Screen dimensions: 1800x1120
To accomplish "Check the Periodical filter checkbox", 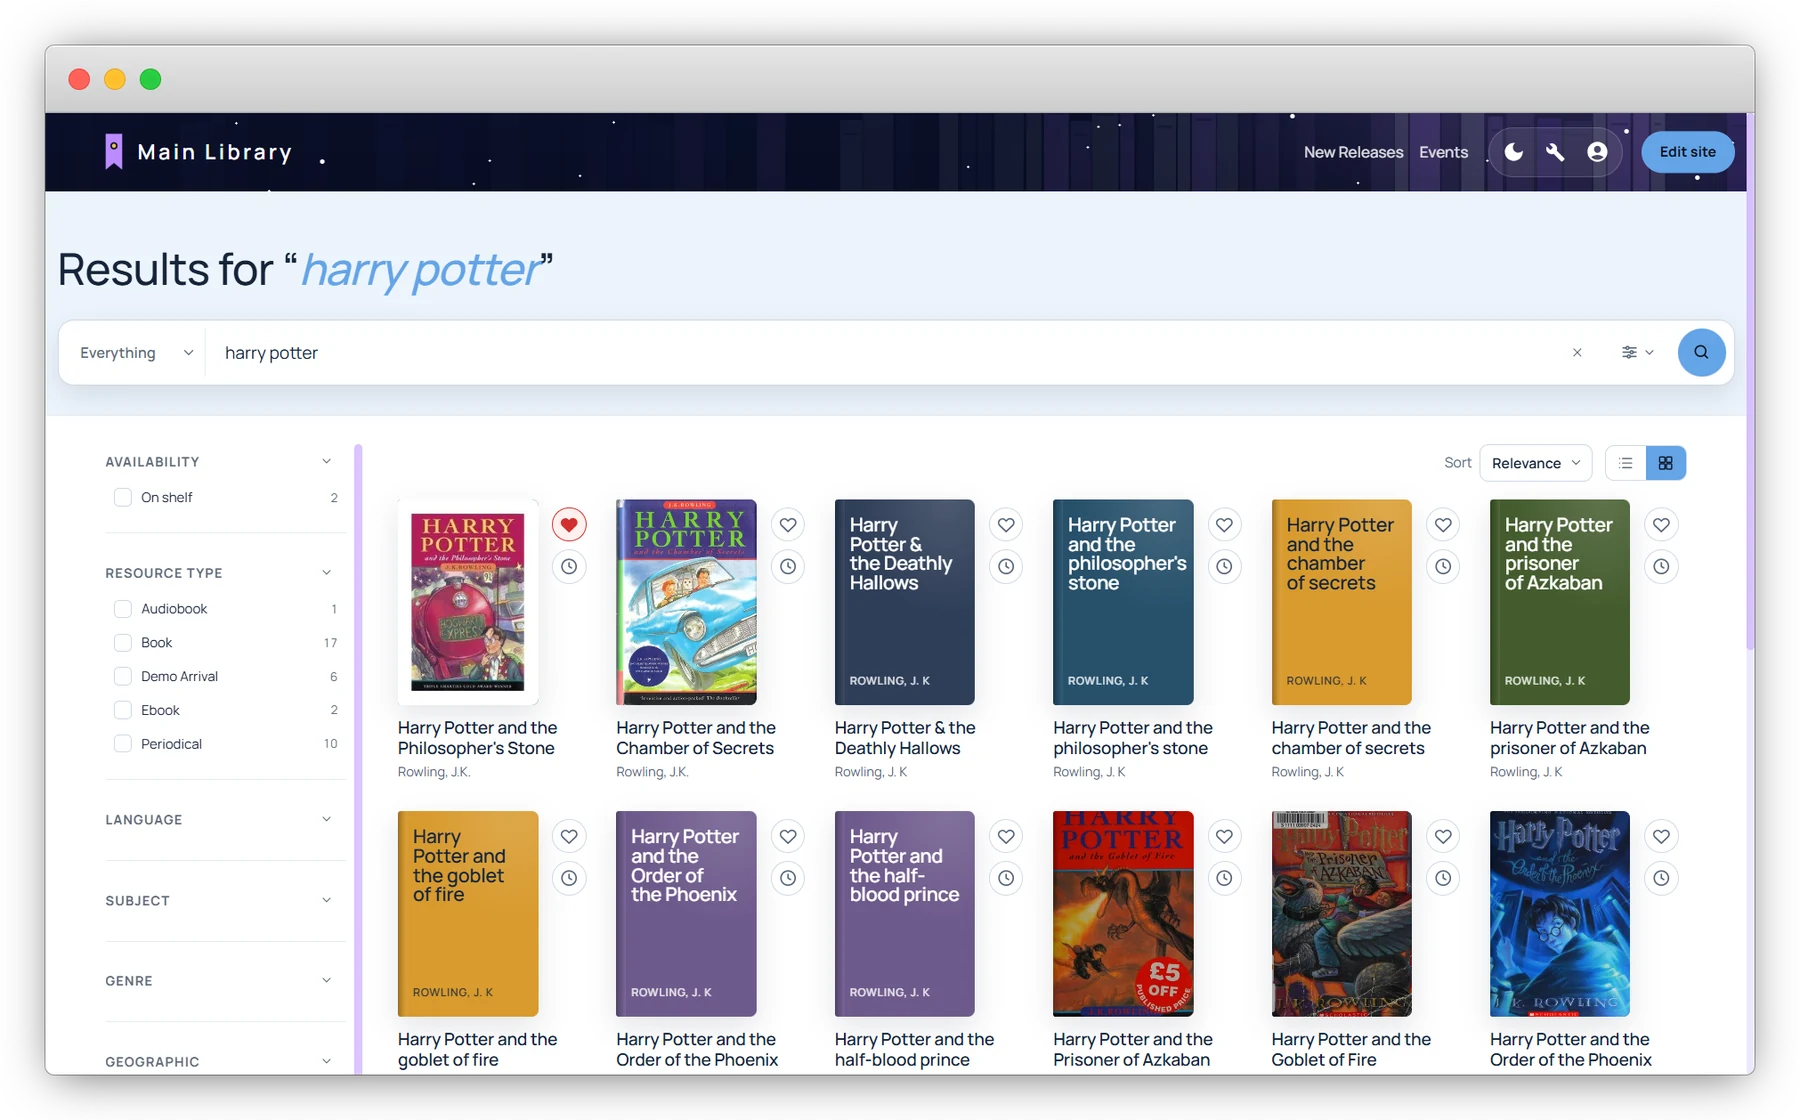I will pos(123,744).
